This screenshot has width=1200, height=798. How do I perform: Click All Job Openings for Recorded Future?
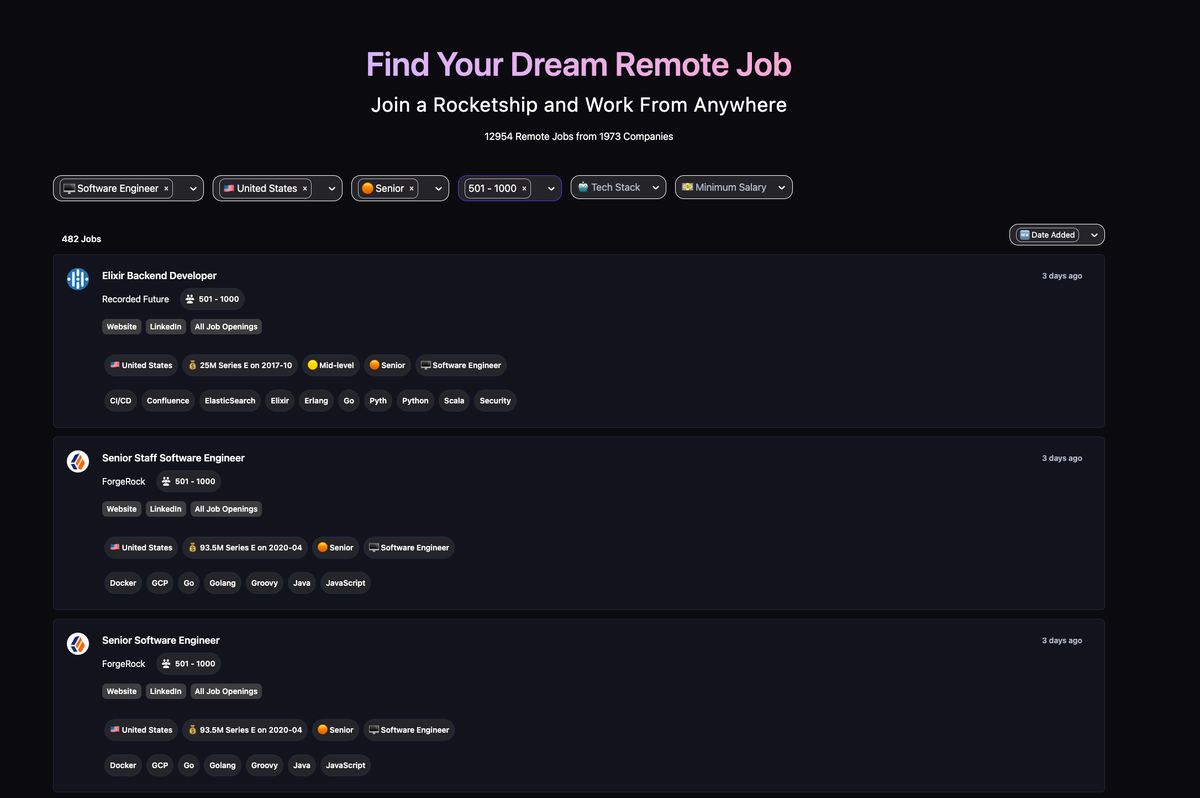coord(226,326)
